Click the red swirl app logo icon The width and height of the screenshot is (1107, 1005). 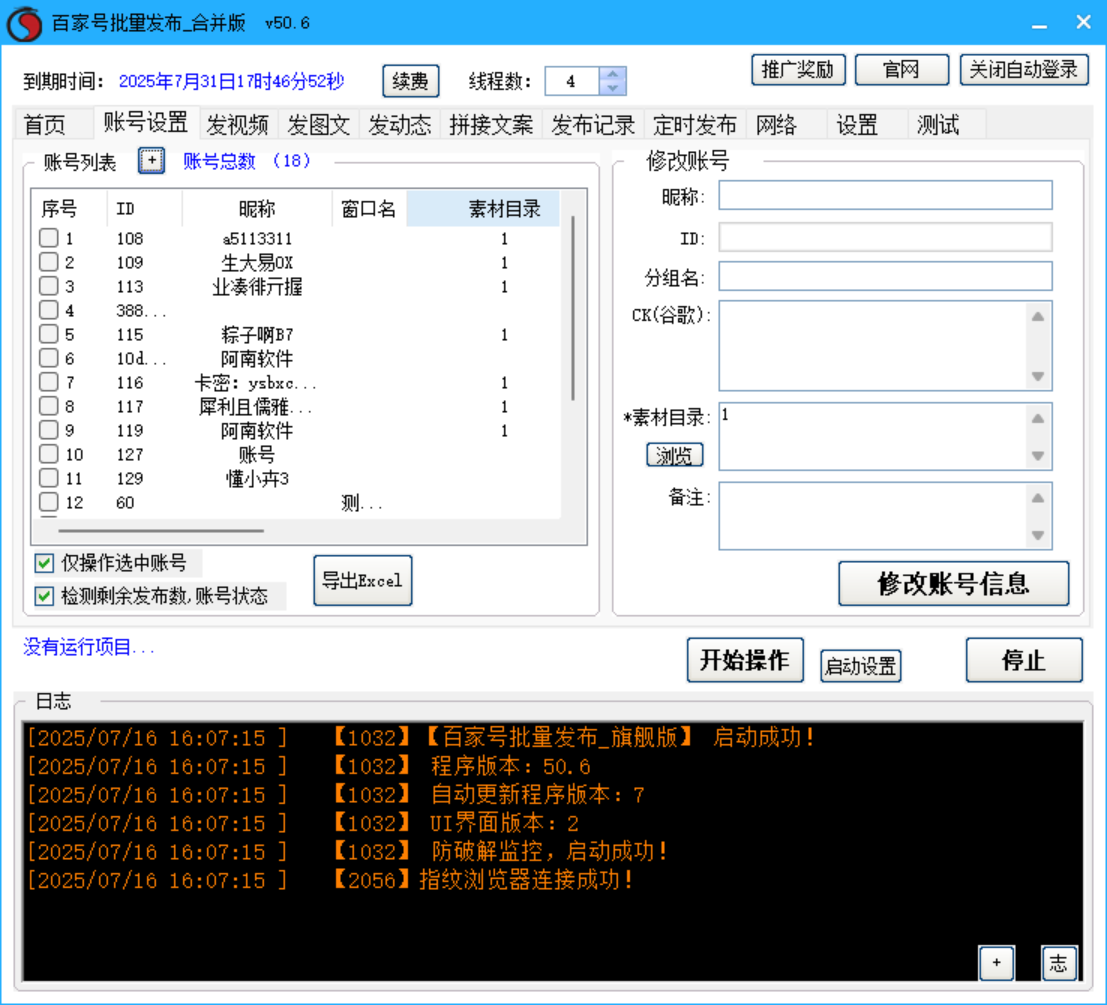click(x=24, y=23)
